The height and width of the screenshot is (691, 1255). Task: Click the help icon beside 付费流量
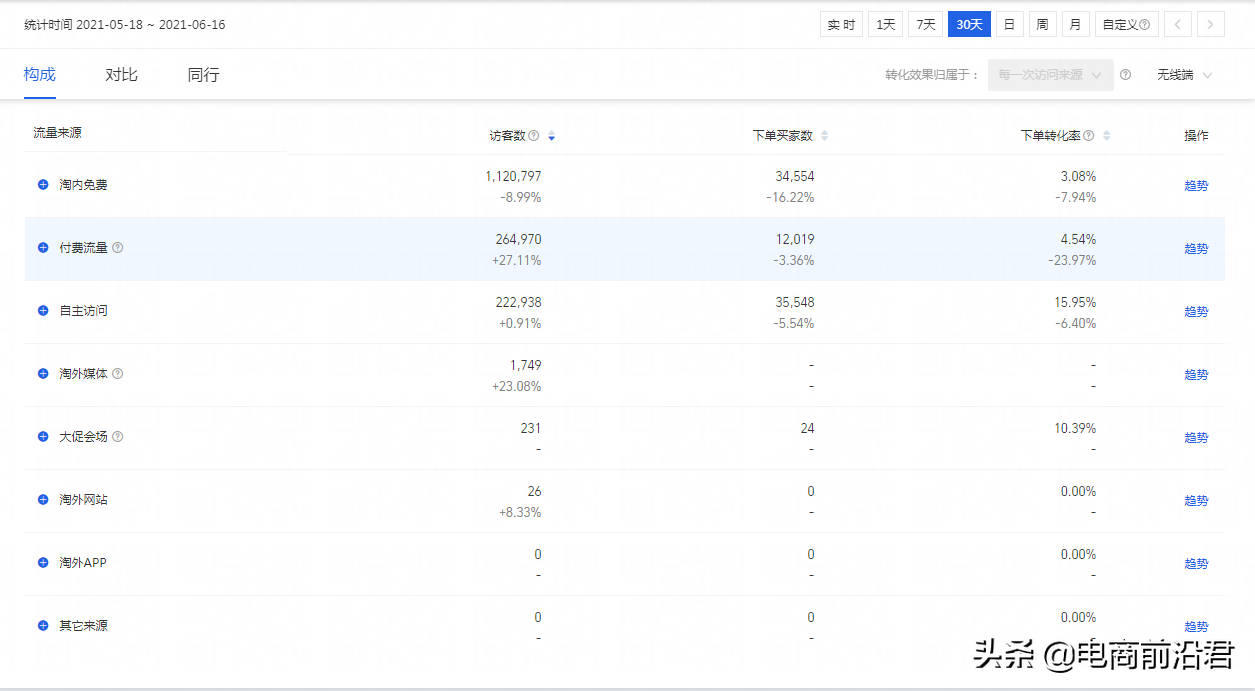[119, 248]
